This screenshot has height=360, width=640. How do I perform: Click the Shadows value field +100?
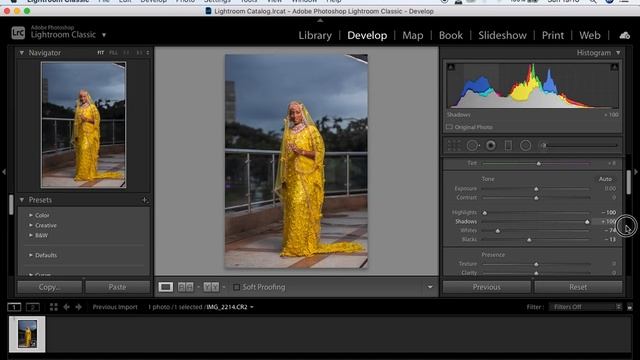(608, 222)
